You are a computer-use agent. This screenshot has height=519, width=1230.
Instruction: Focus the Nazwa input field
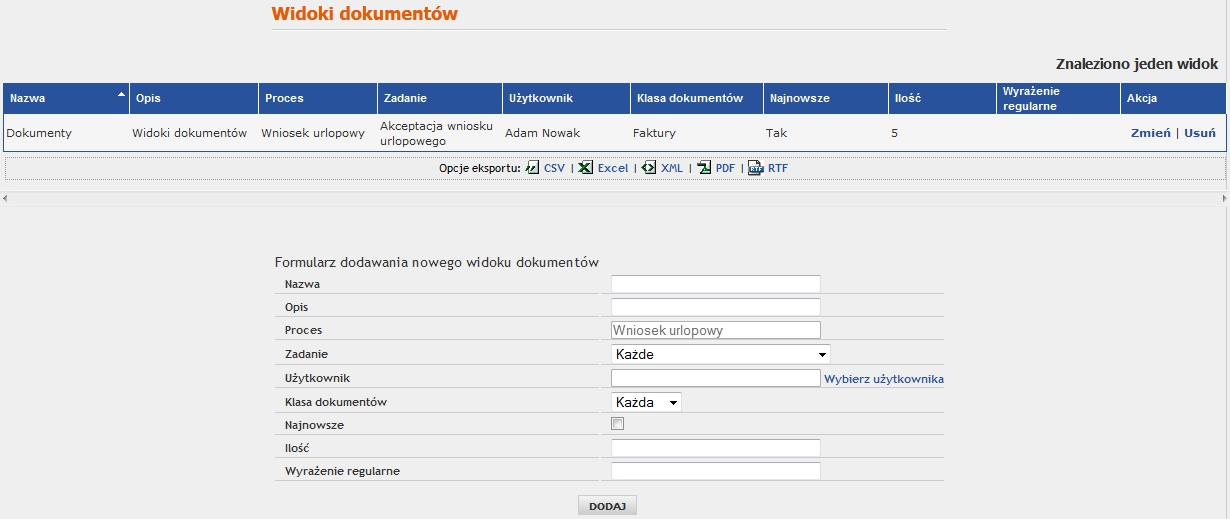pos(715,284)
